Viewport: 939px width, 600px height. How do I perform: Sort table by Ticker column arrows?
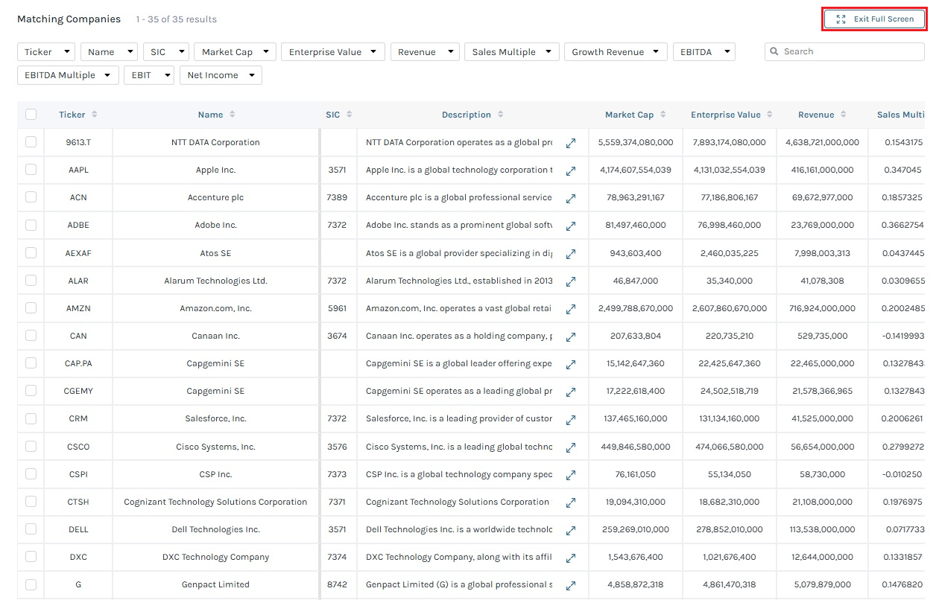click(94, 114)
